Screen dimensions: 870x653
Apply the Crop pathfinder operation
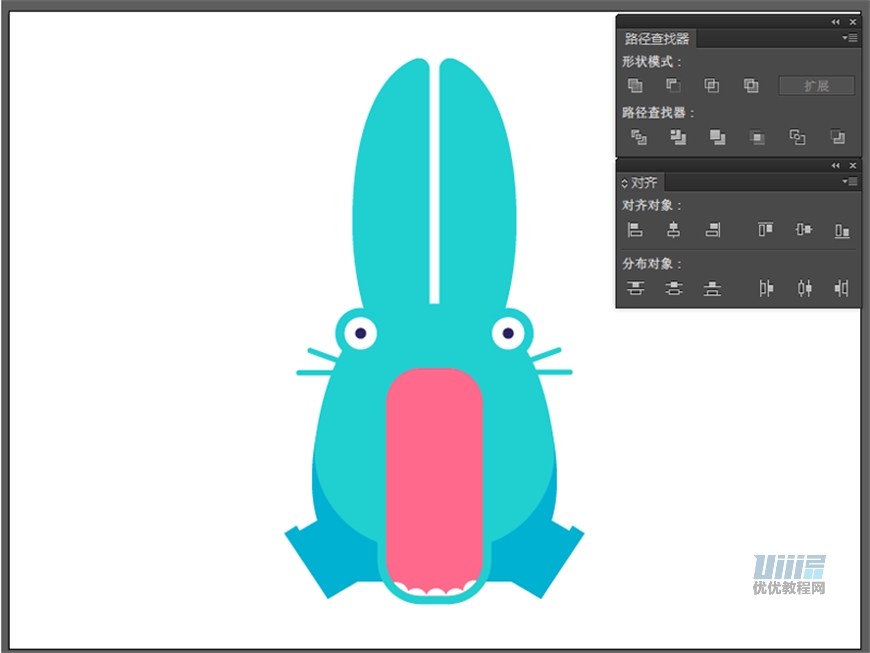tap(757, 137)
